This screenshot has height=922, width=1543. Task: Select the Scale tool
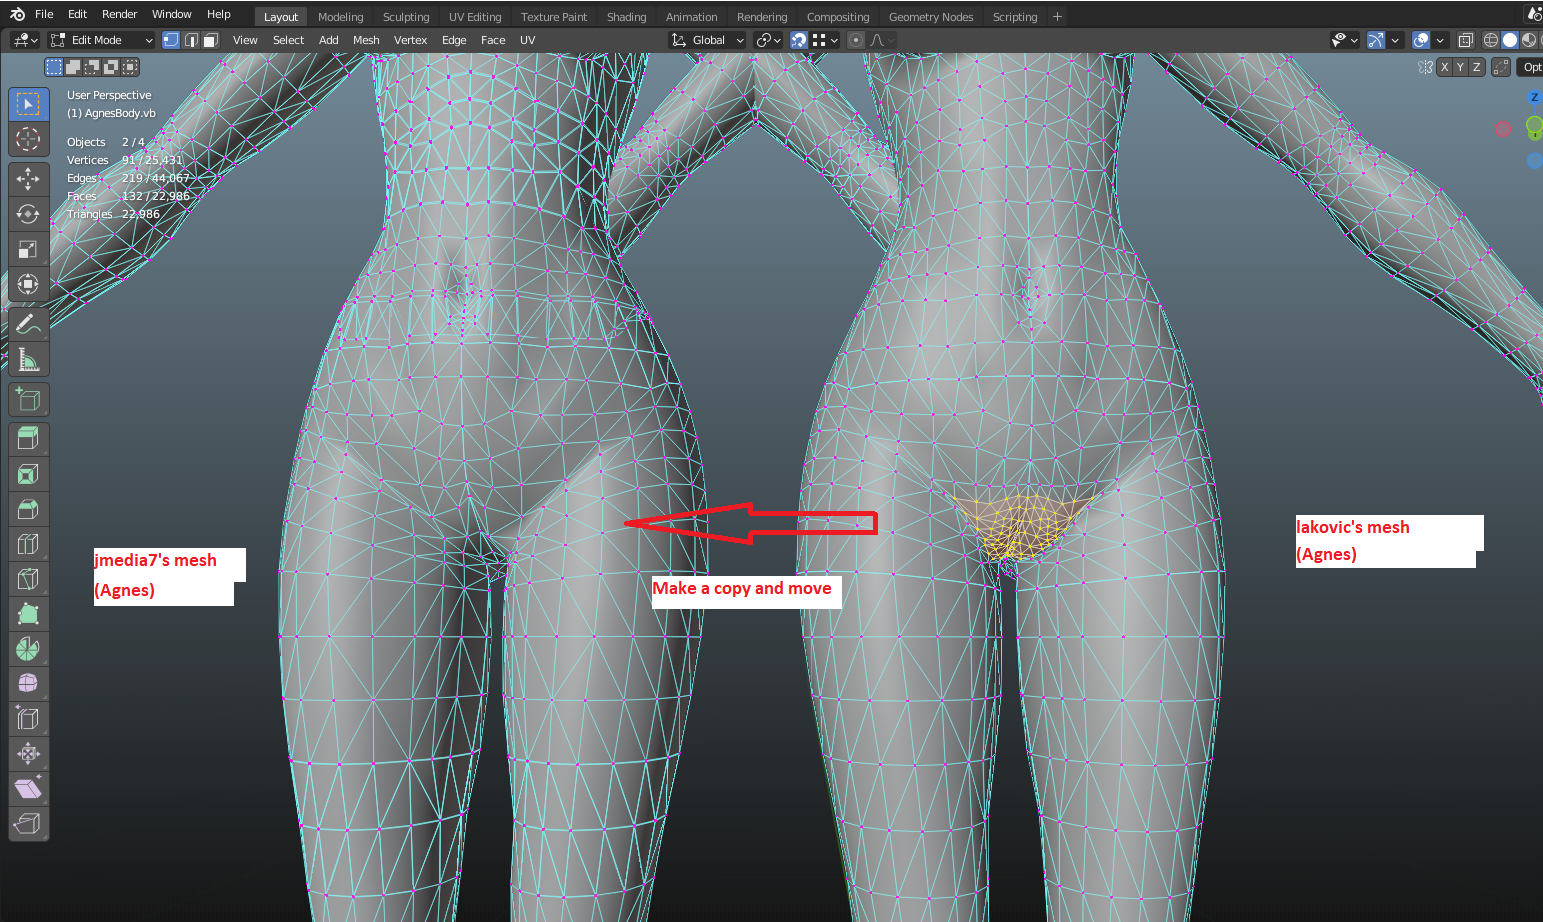pos(28,249)
